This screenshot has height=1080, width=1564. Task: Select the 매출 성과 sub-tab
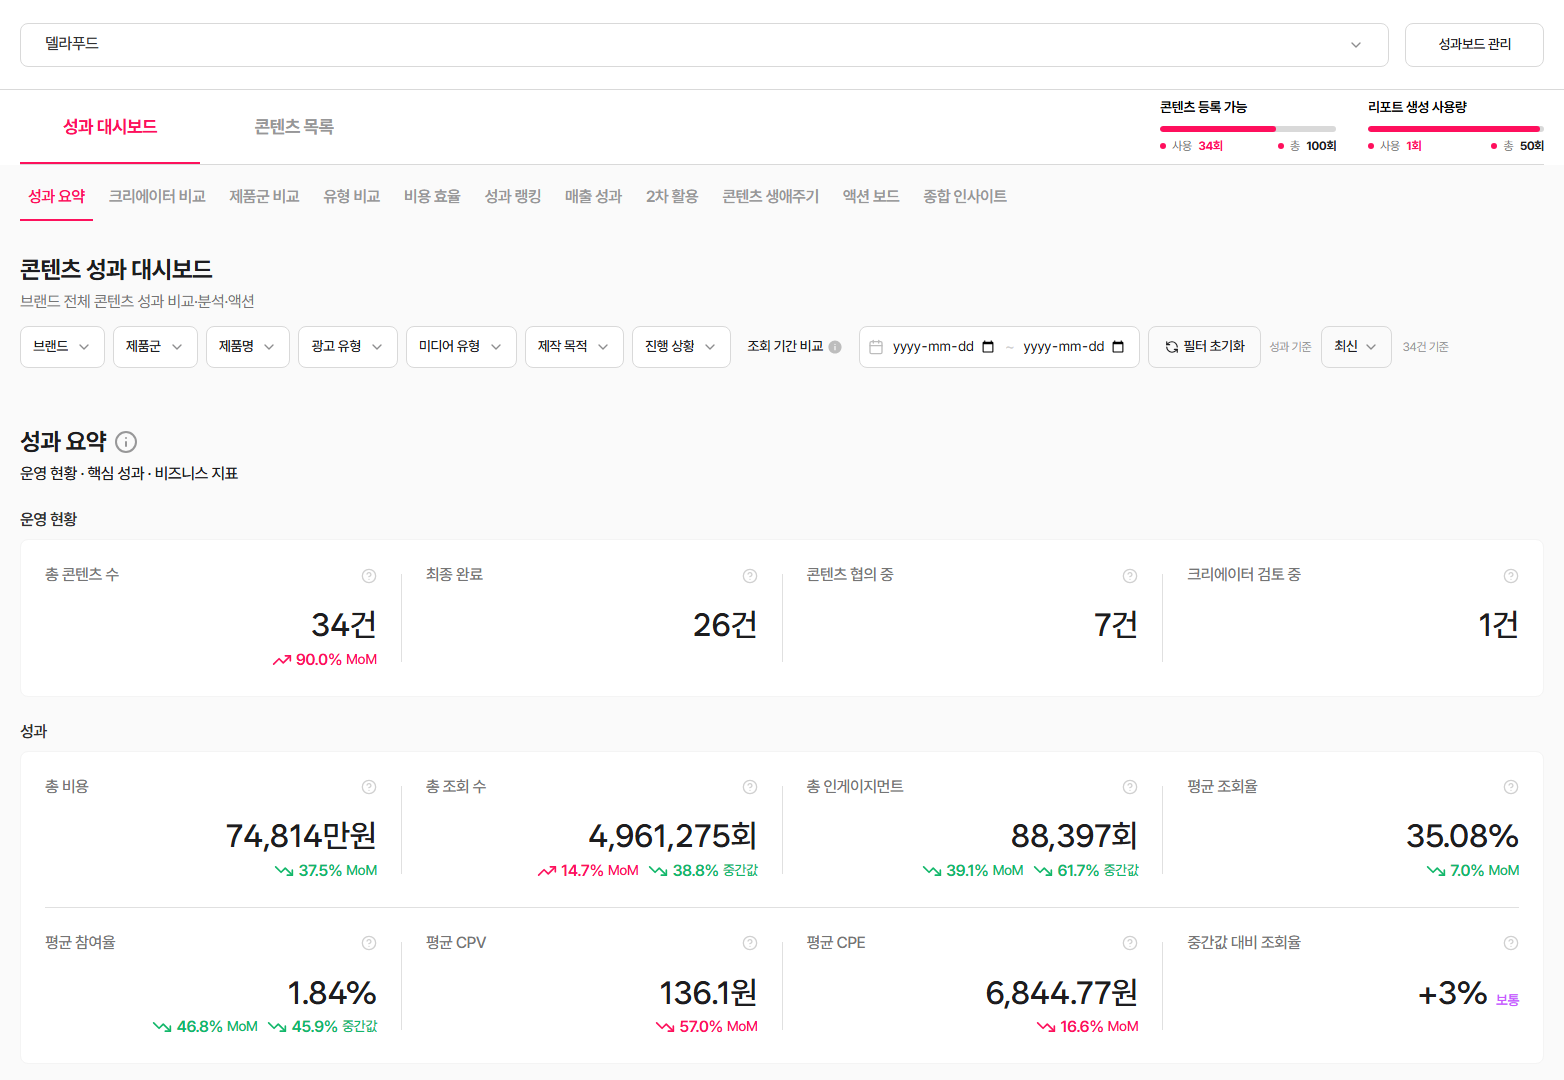point(593,197)
